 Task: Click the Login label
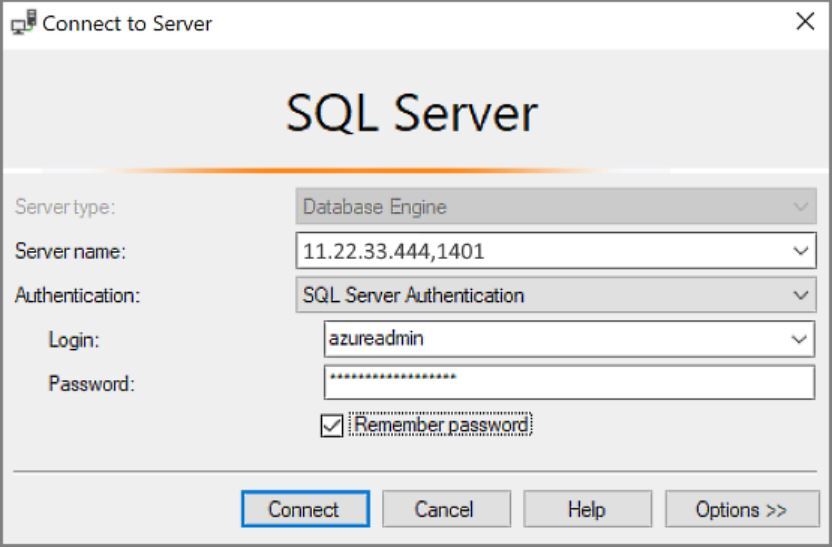tap(74, 339)
